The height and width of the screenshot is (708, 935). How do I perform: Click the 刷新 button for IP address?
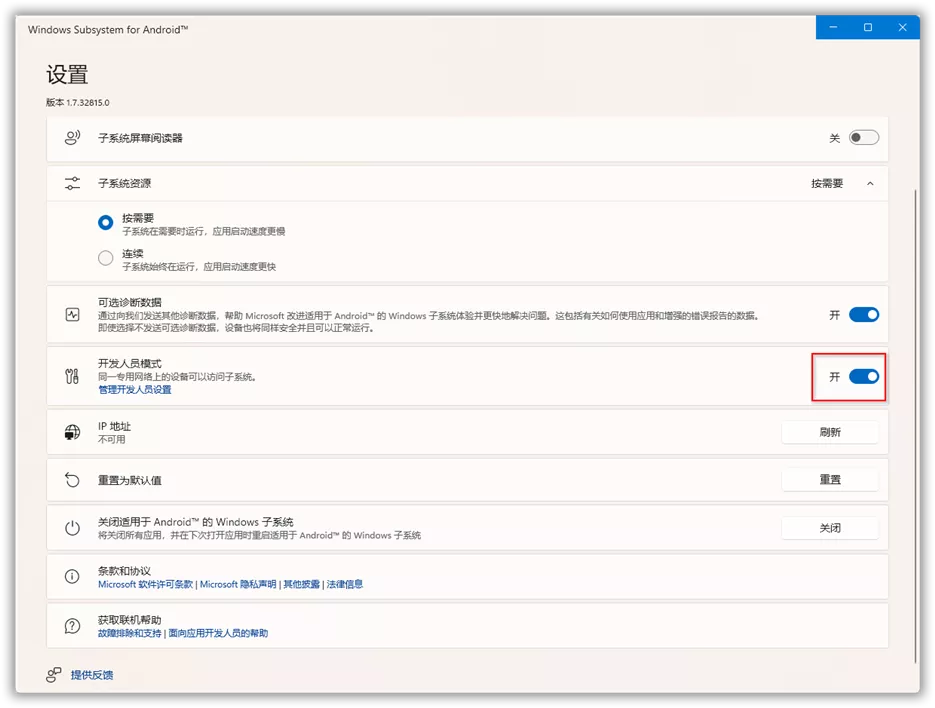(829, 432)
